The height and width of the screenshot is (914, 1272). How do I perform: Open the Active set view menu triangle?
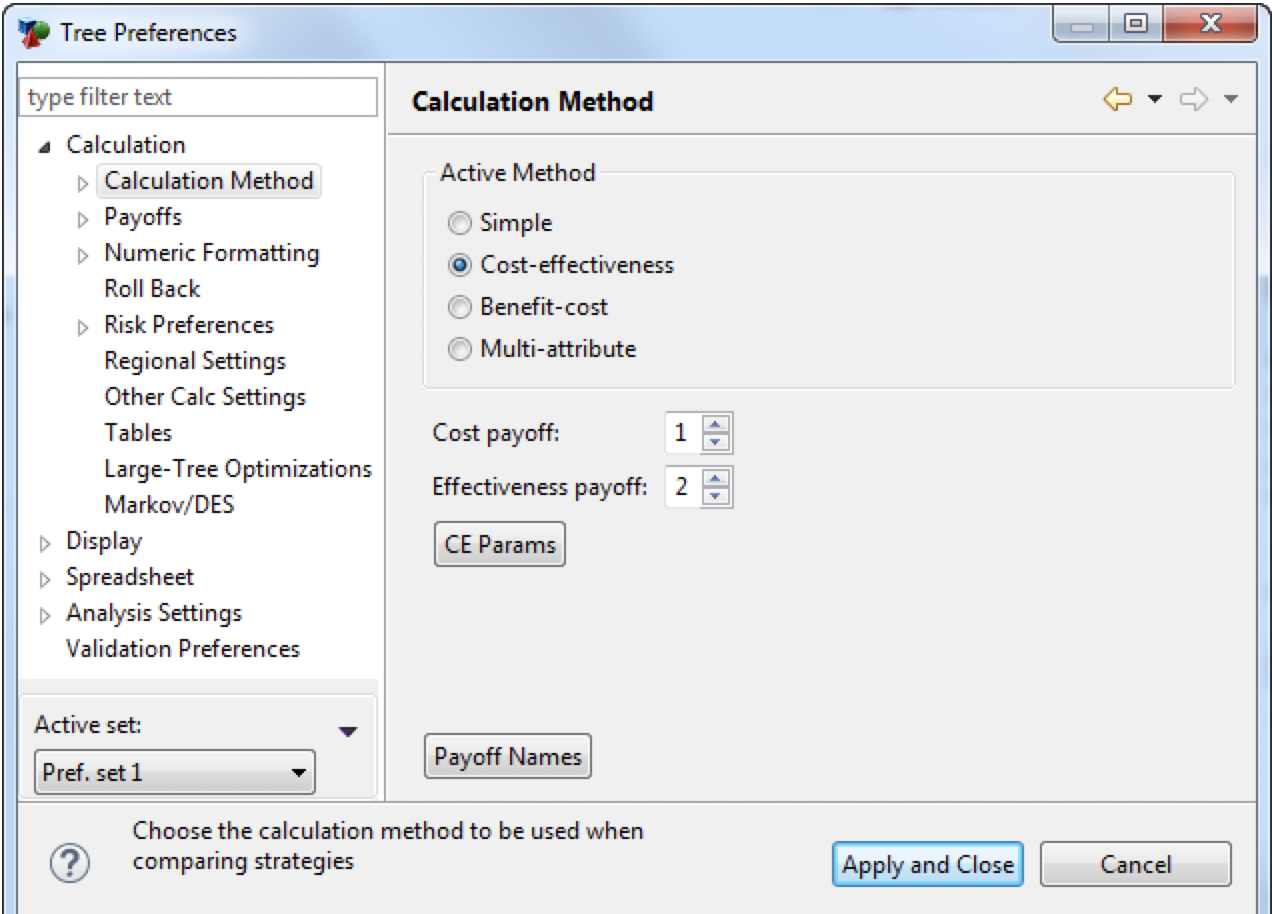click(x=348, y=732)
